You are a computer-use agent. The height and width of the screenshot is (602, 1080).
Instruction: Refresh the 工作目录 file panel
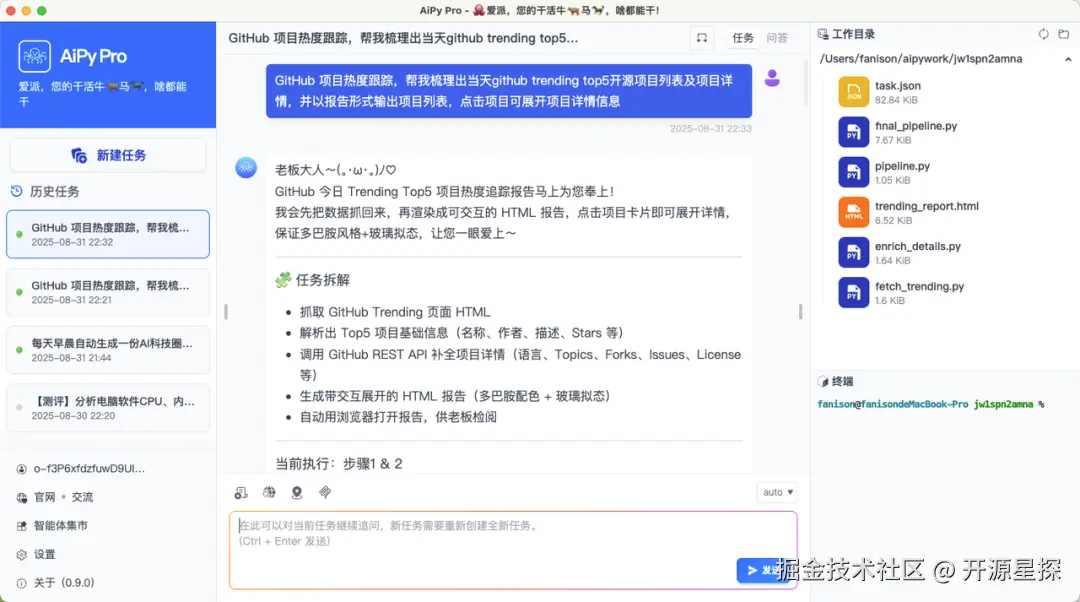point(1042,33)
